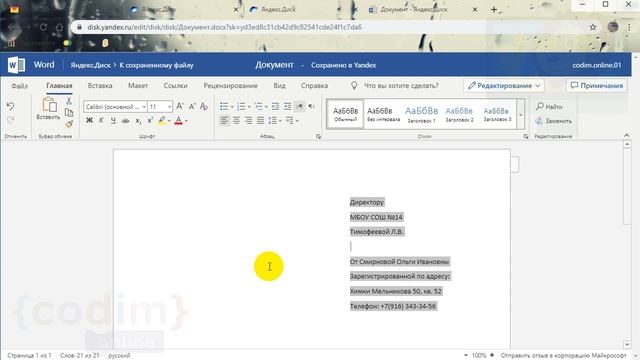This screenshot has width=640, height=360.
Task: Switch to Макет tab
Action: tap(138, 86)
